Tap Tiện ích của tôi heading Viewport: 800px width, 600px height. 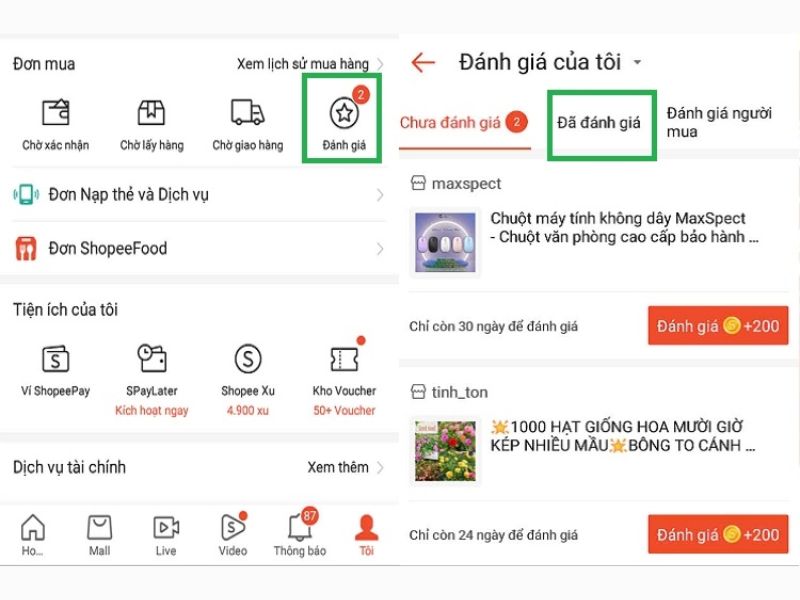(x=65, y=310)
